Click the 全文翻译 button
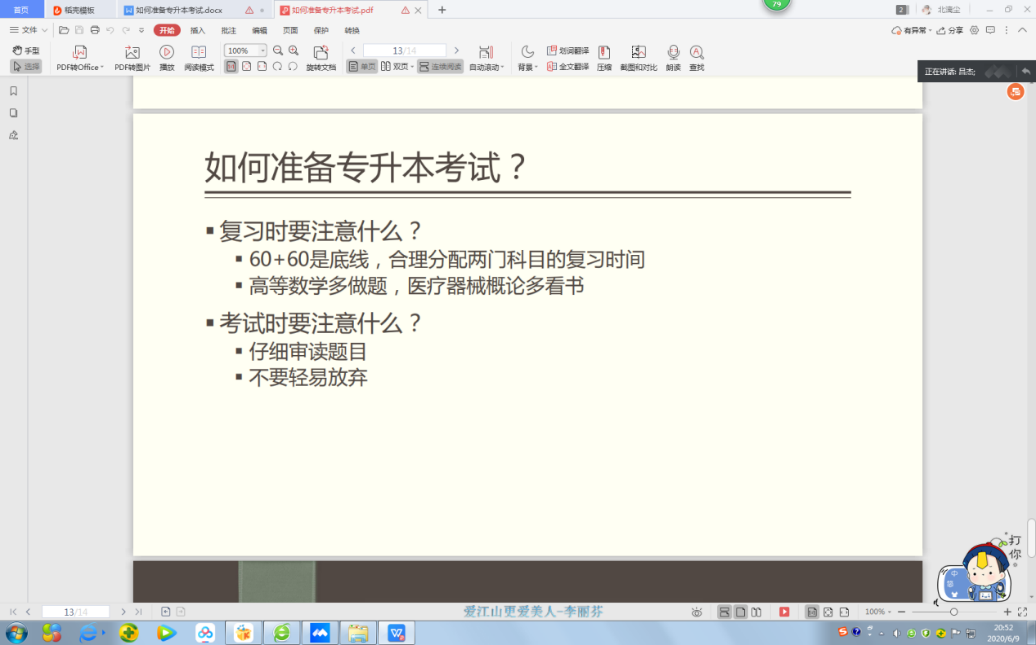Viewport: 1036px width, 645px height. click(x=568, y=66)
